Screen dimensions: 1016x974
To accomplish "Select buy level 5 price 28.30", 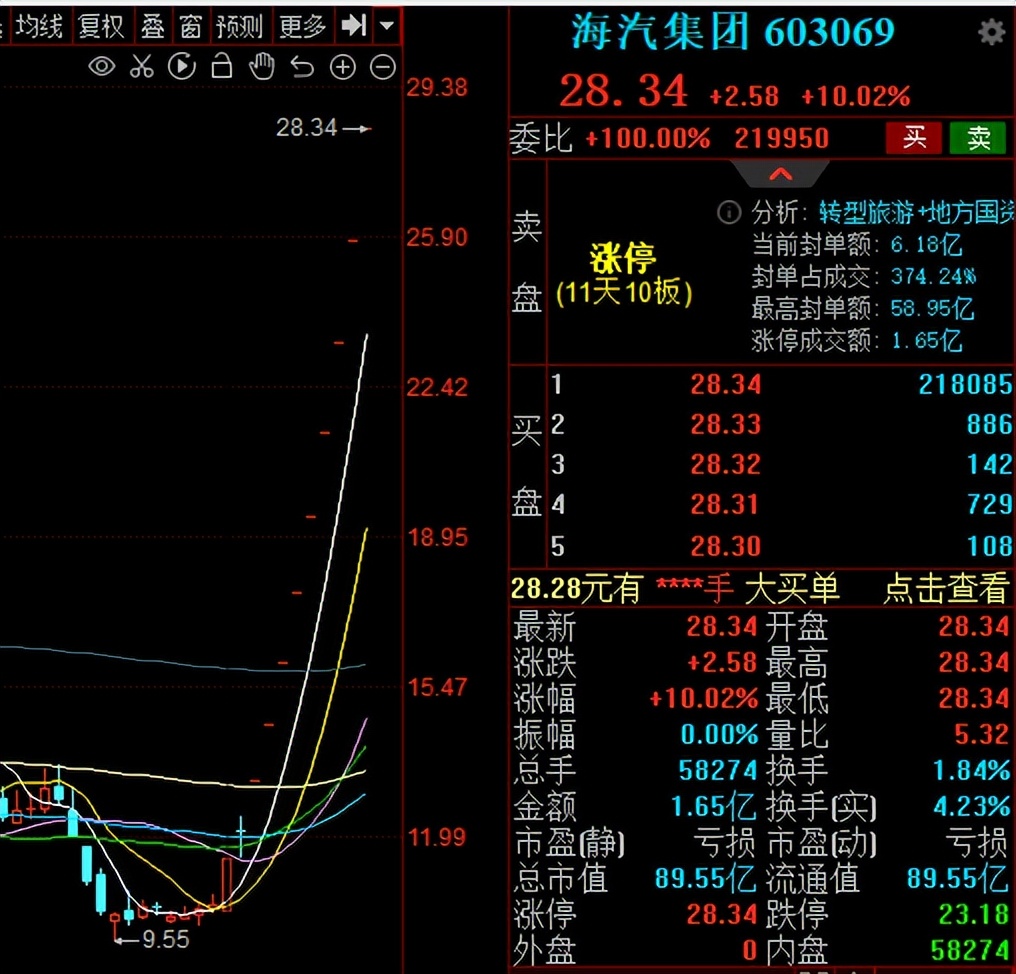I will point(725,546).
